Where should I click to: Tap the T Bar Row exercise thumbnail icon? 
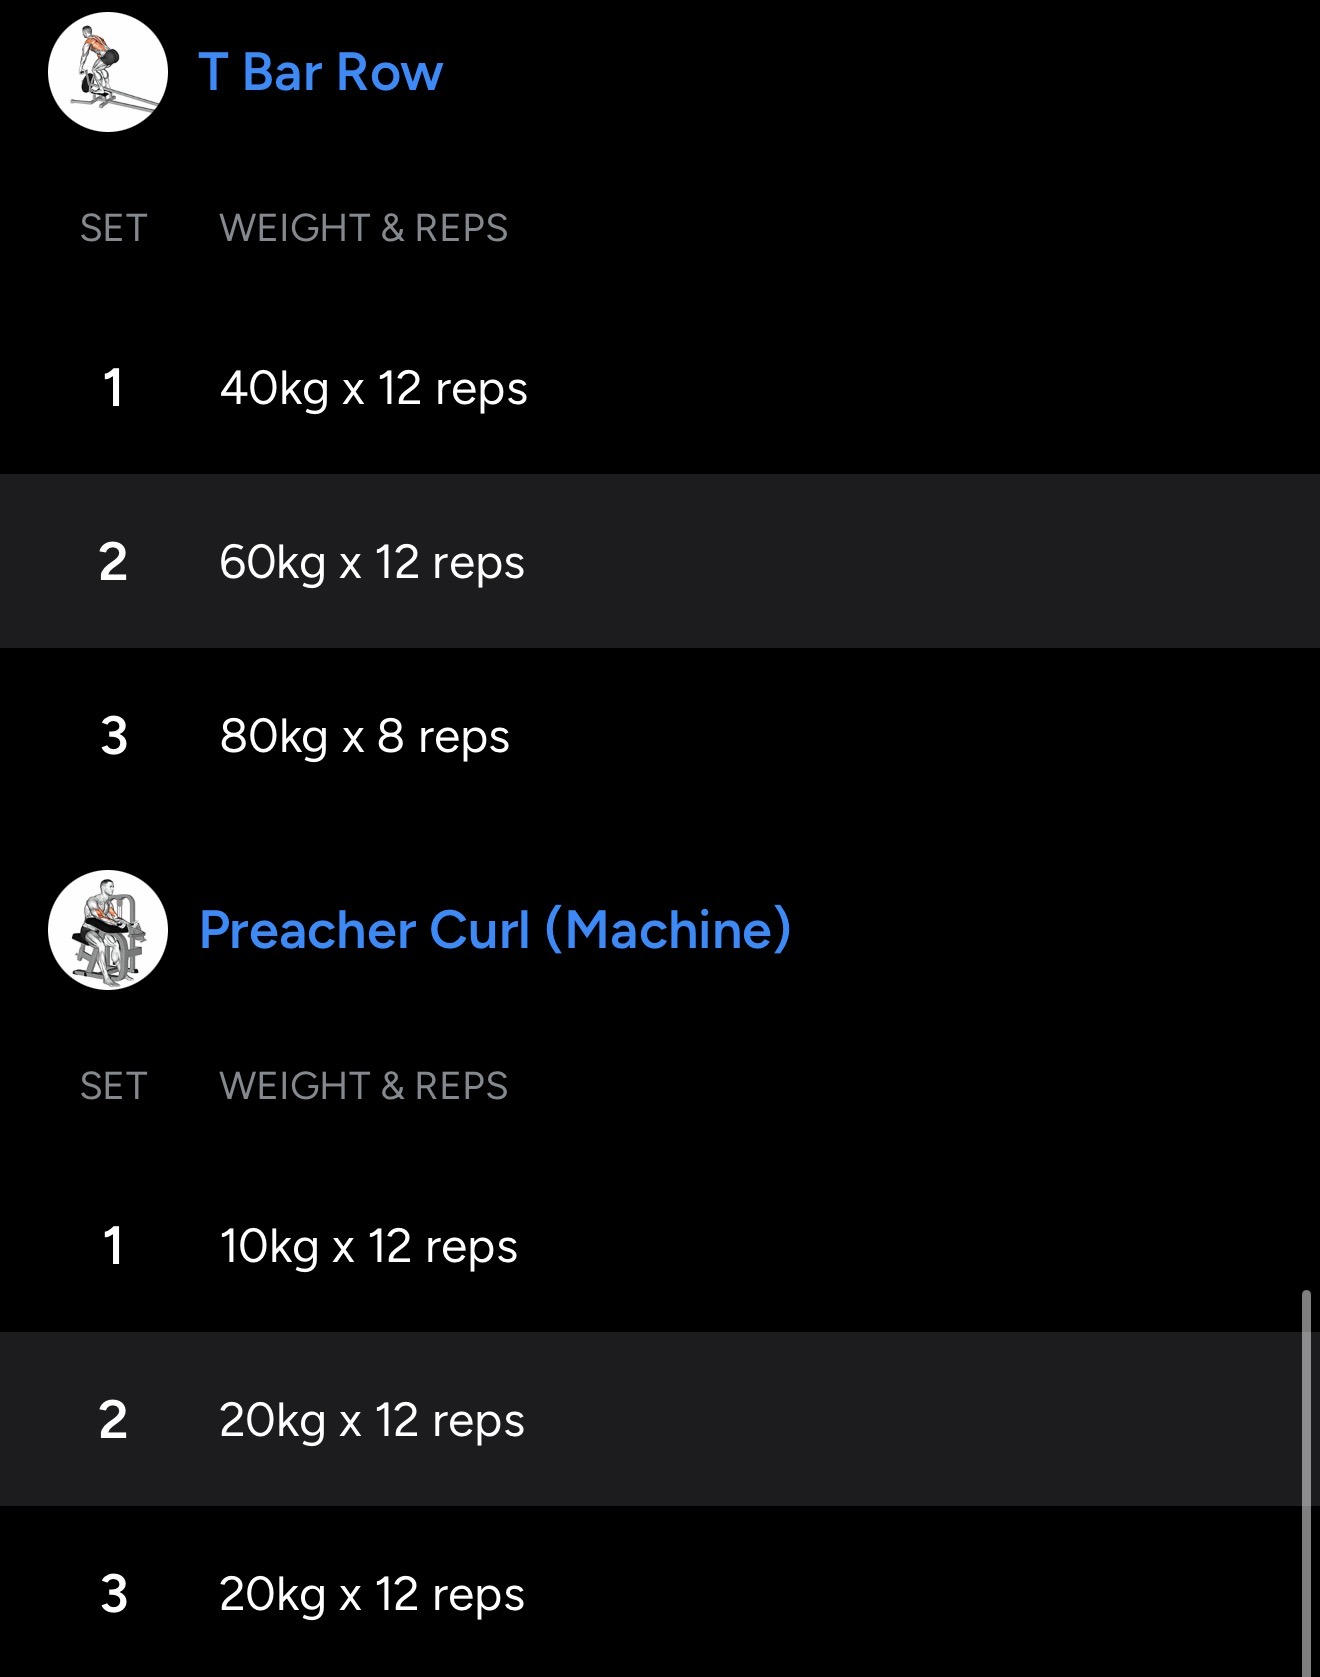pyautogui.click(x=108, y=72)
